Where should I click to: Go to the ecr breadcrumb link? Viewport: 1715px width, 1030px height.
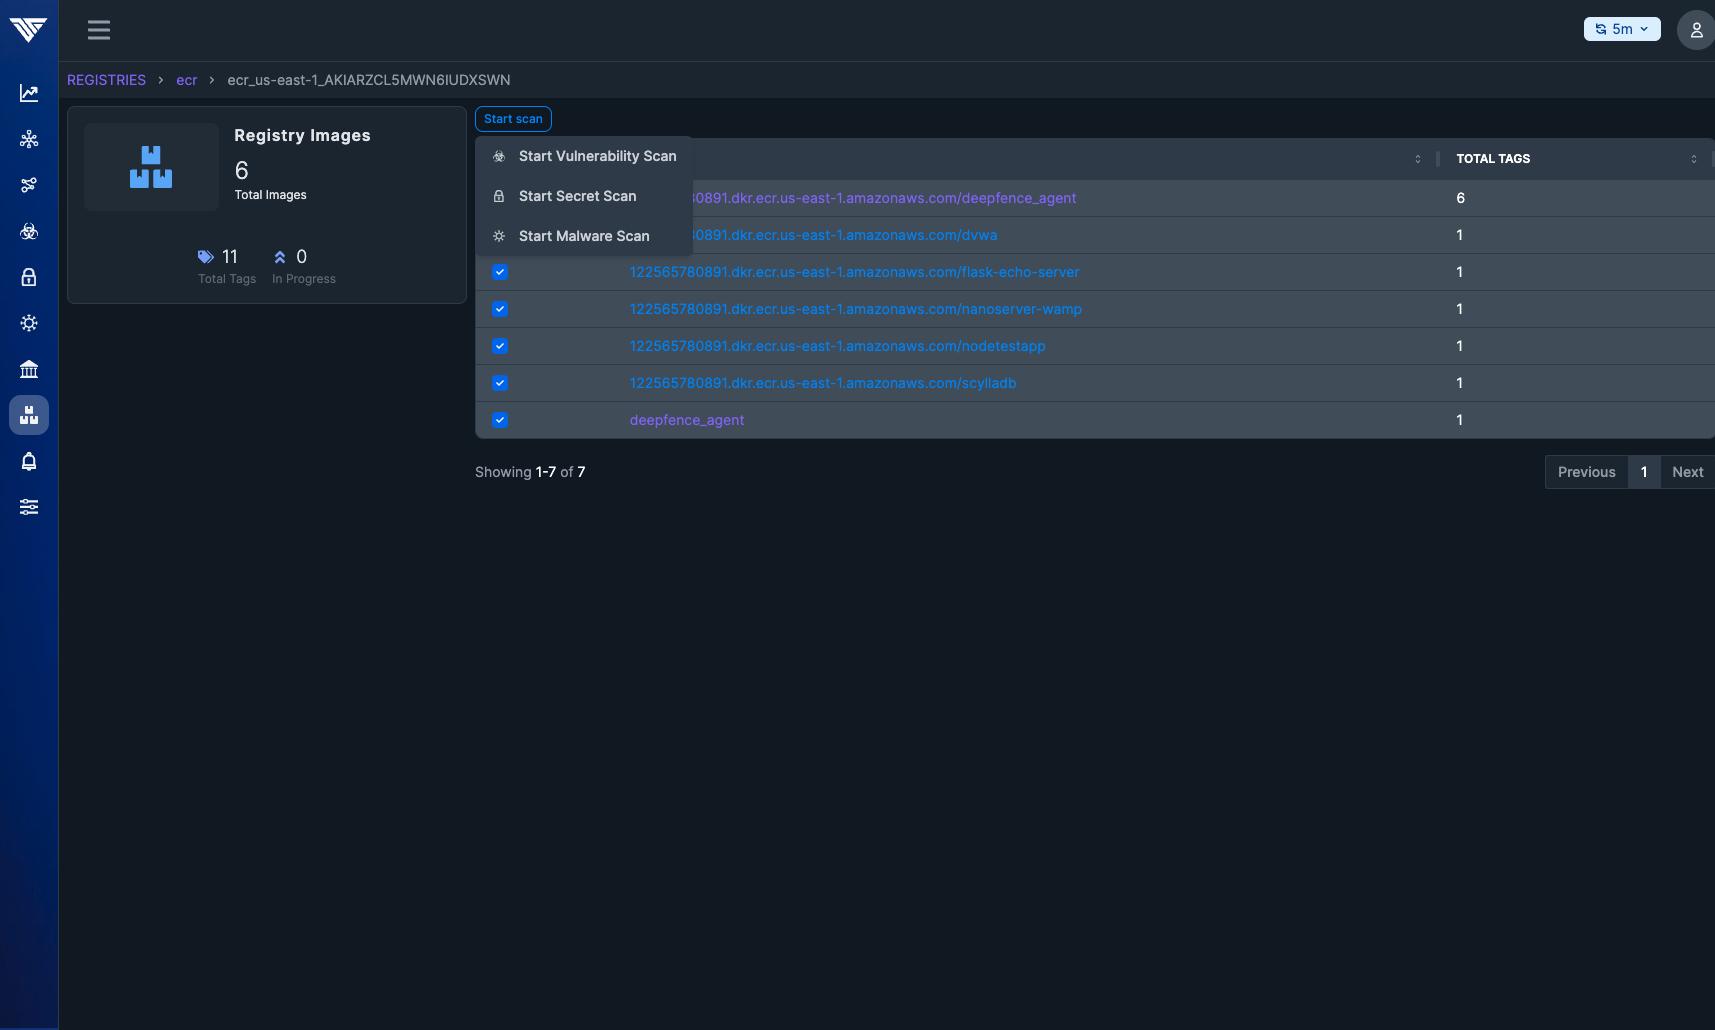pos(186,80)
